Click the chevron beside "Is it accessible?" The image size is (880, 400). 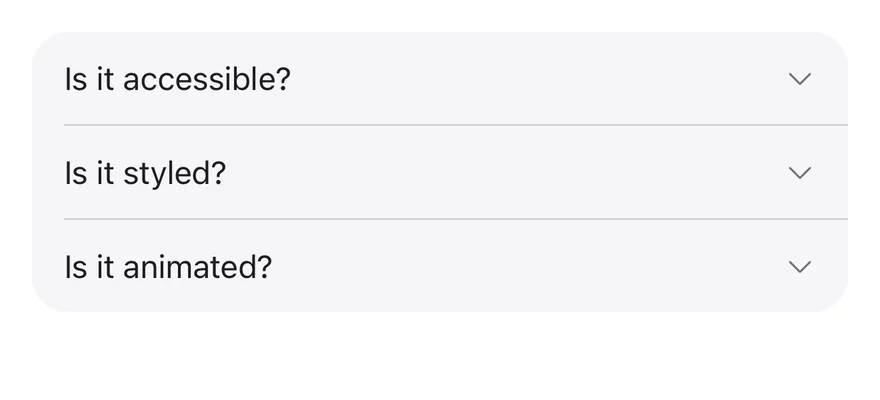[800, 79]
